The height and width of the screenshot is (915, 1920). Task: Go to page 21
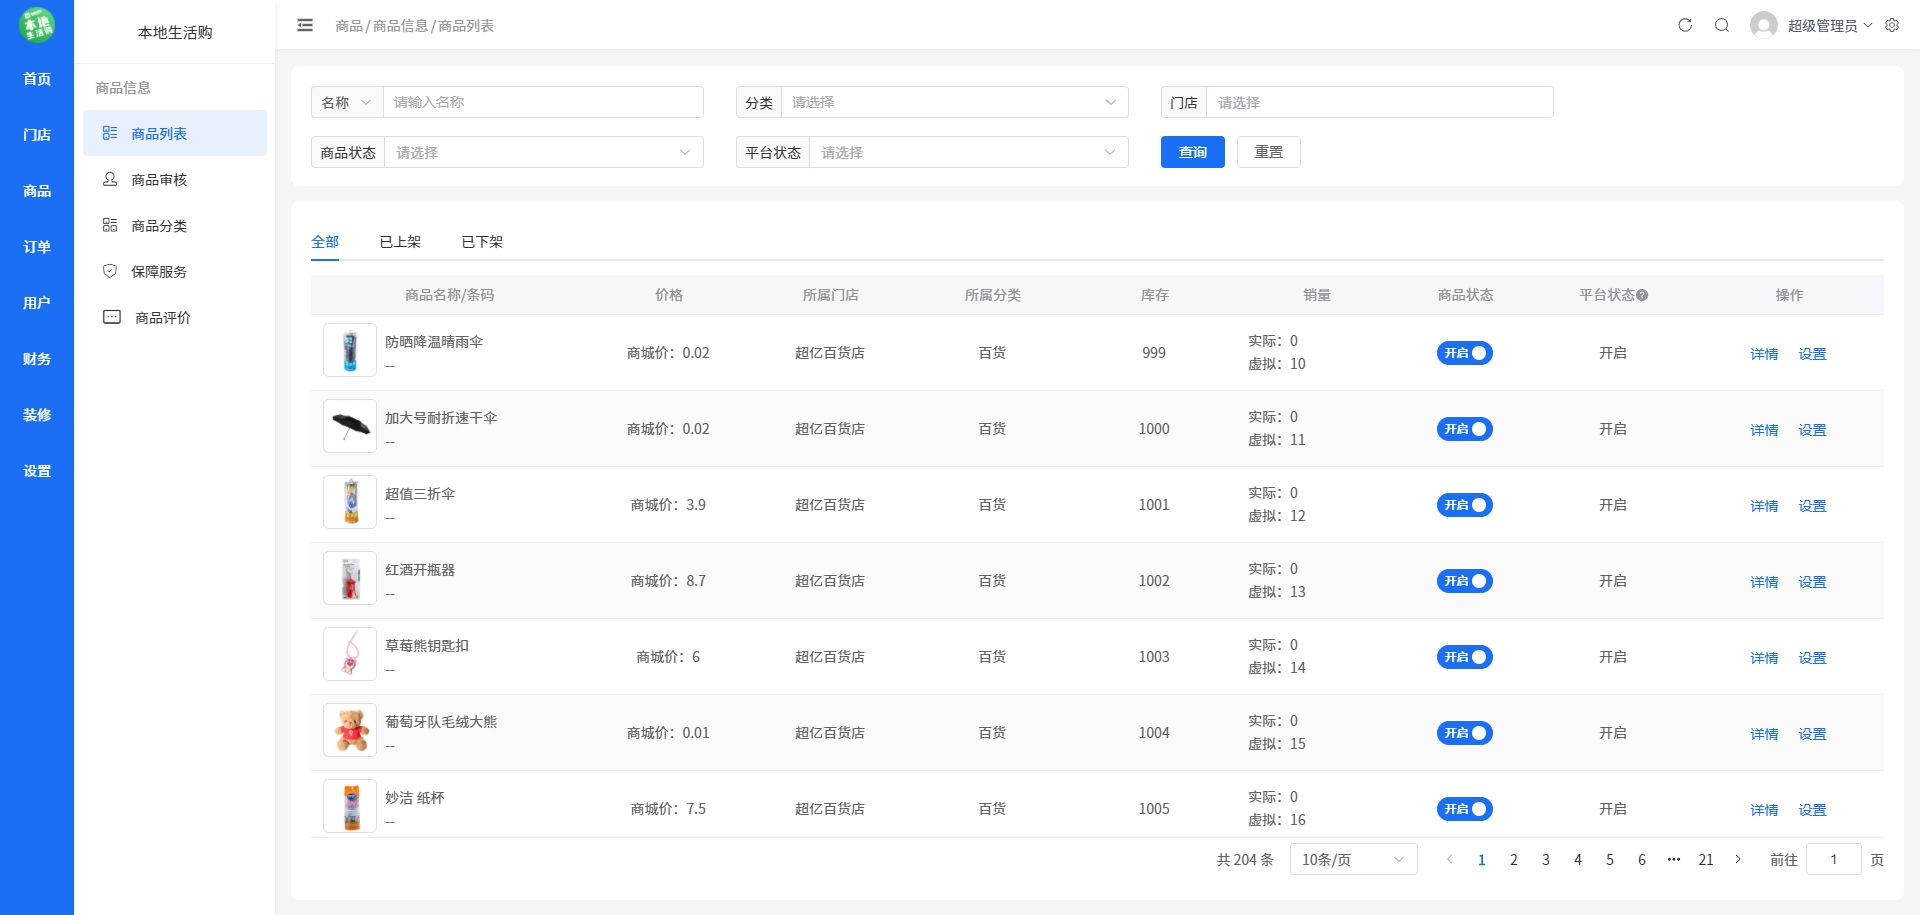coord(1706,859)
